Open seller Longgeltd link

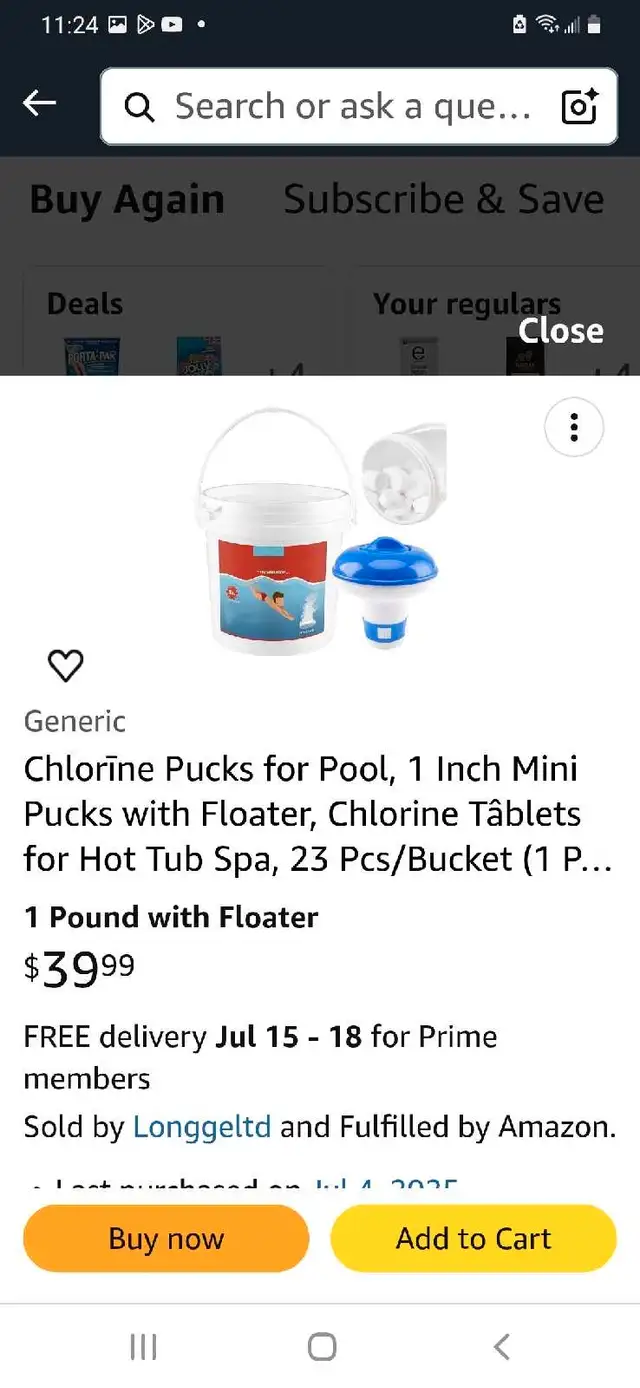pyautogui.click(x=202, y=1127)
